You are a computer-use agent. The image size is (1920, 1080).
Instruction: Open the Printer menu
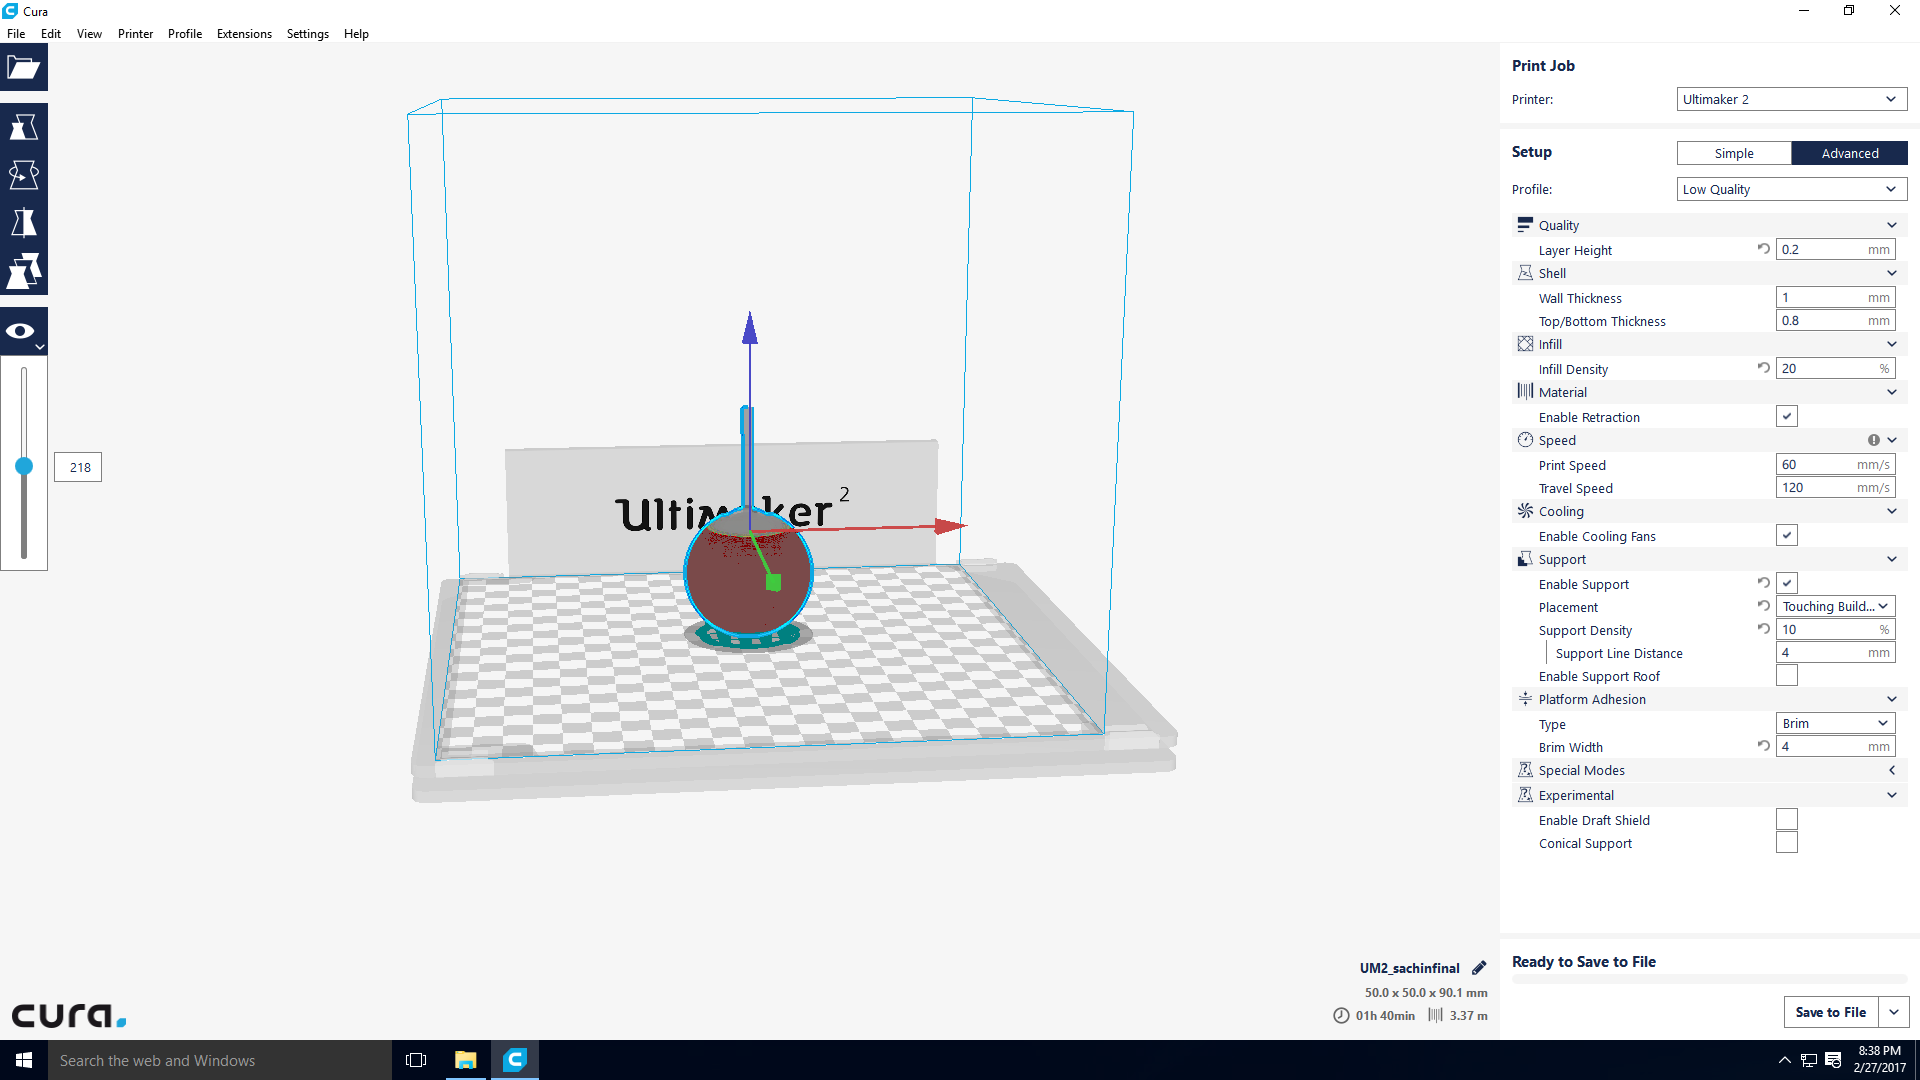[x=135, y=33]
